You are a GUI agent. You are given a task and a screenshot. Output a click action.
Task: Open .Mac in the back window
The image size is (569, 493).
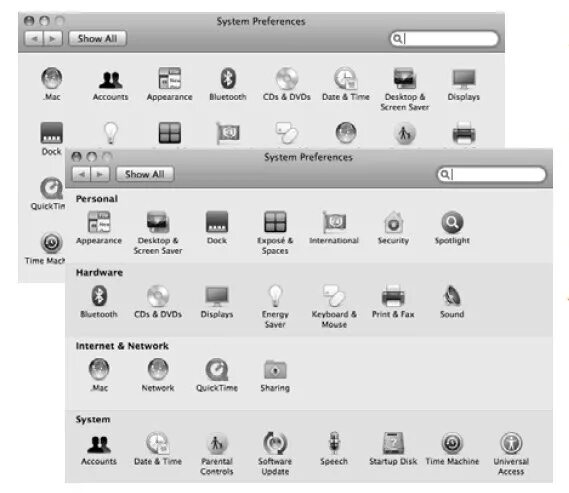click(x=52, y=84)
